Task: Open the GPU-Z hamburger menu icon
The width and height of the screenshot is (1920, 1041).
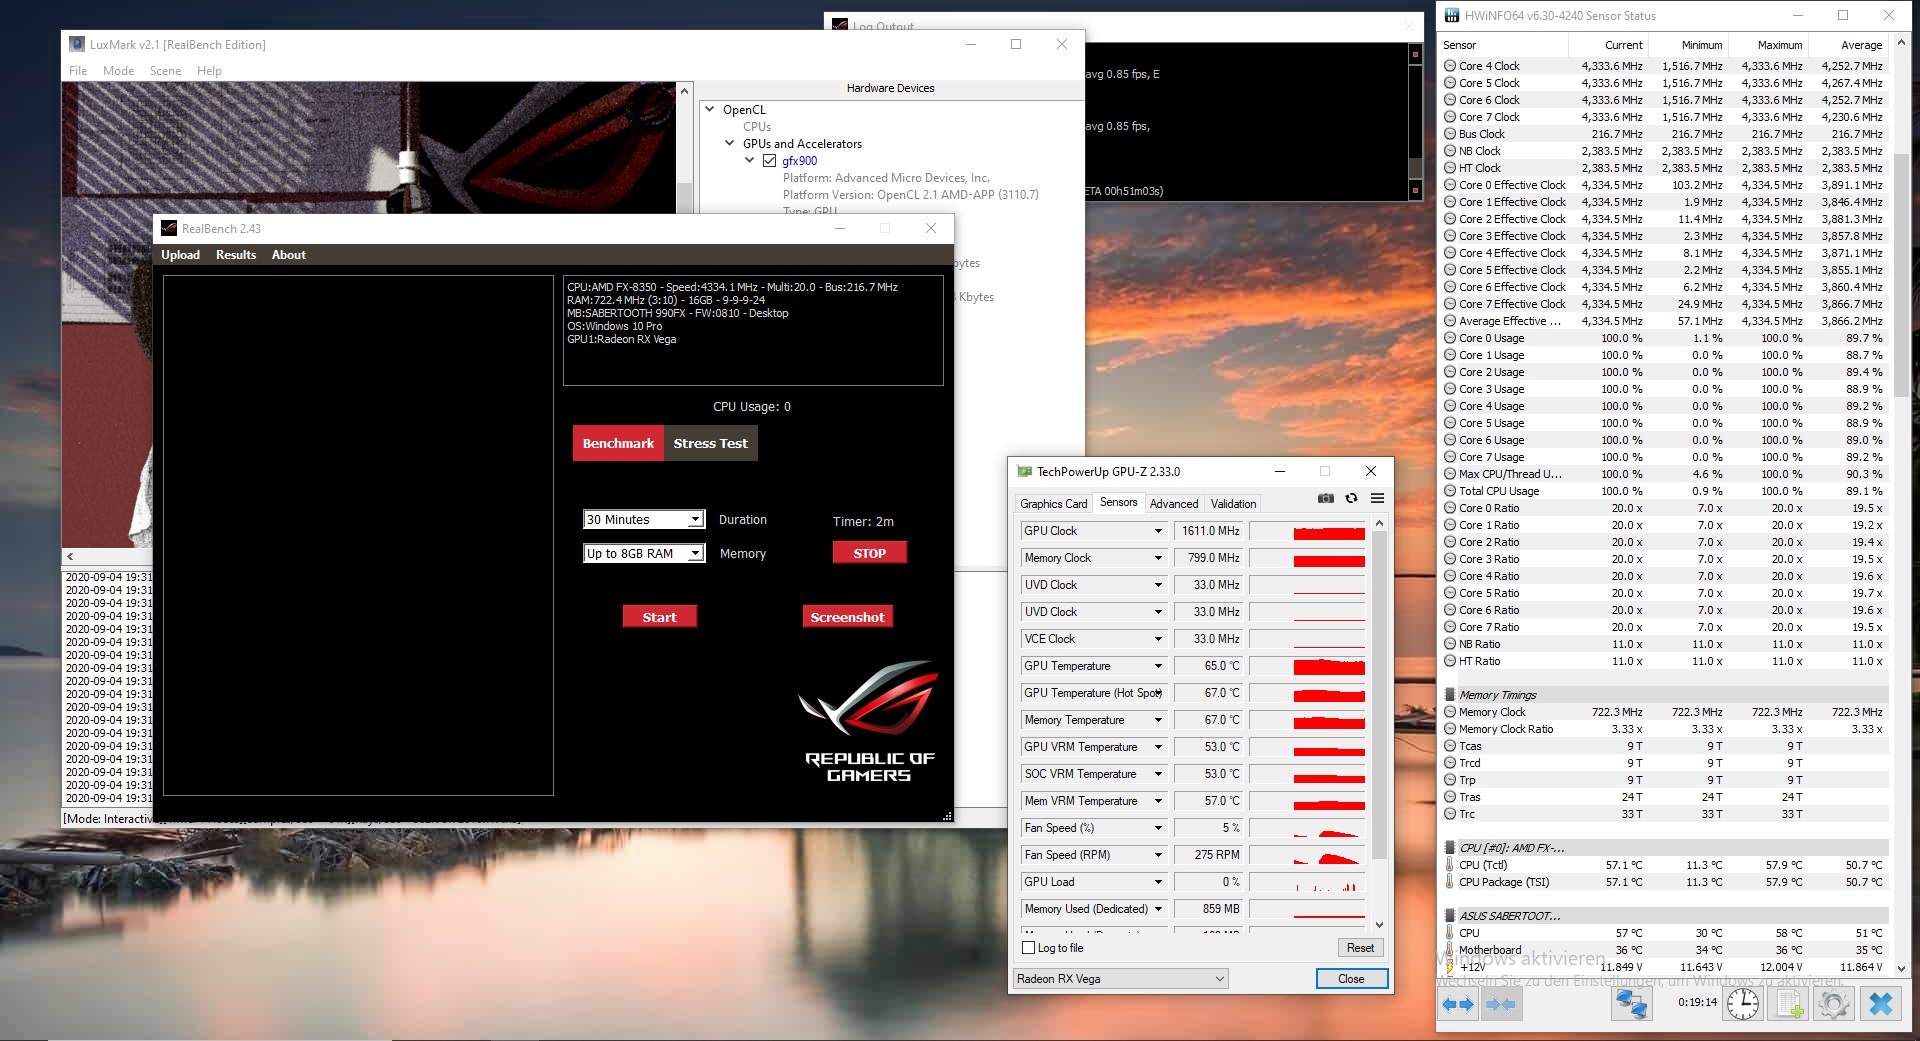Action: (1378, 498)
